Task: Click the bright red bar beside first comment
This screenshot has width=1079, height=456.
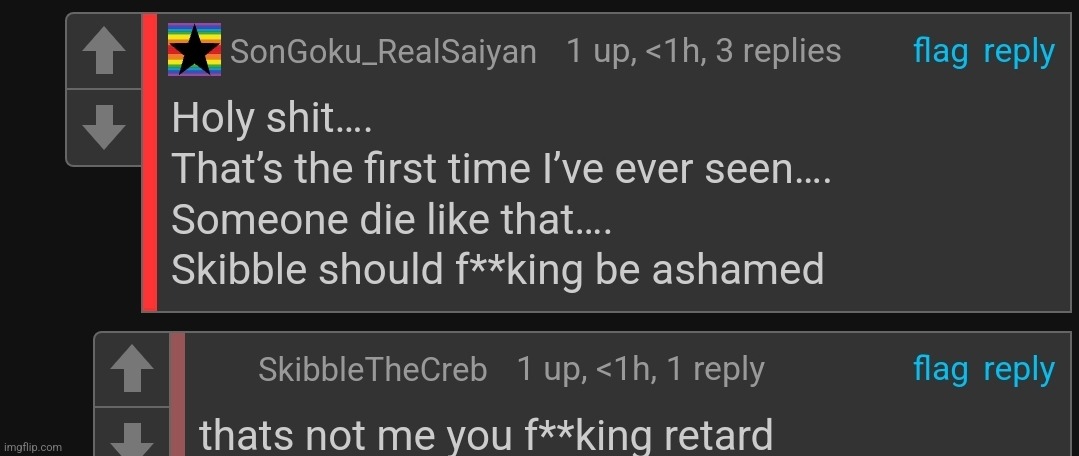Action: [x=149, y=163]
